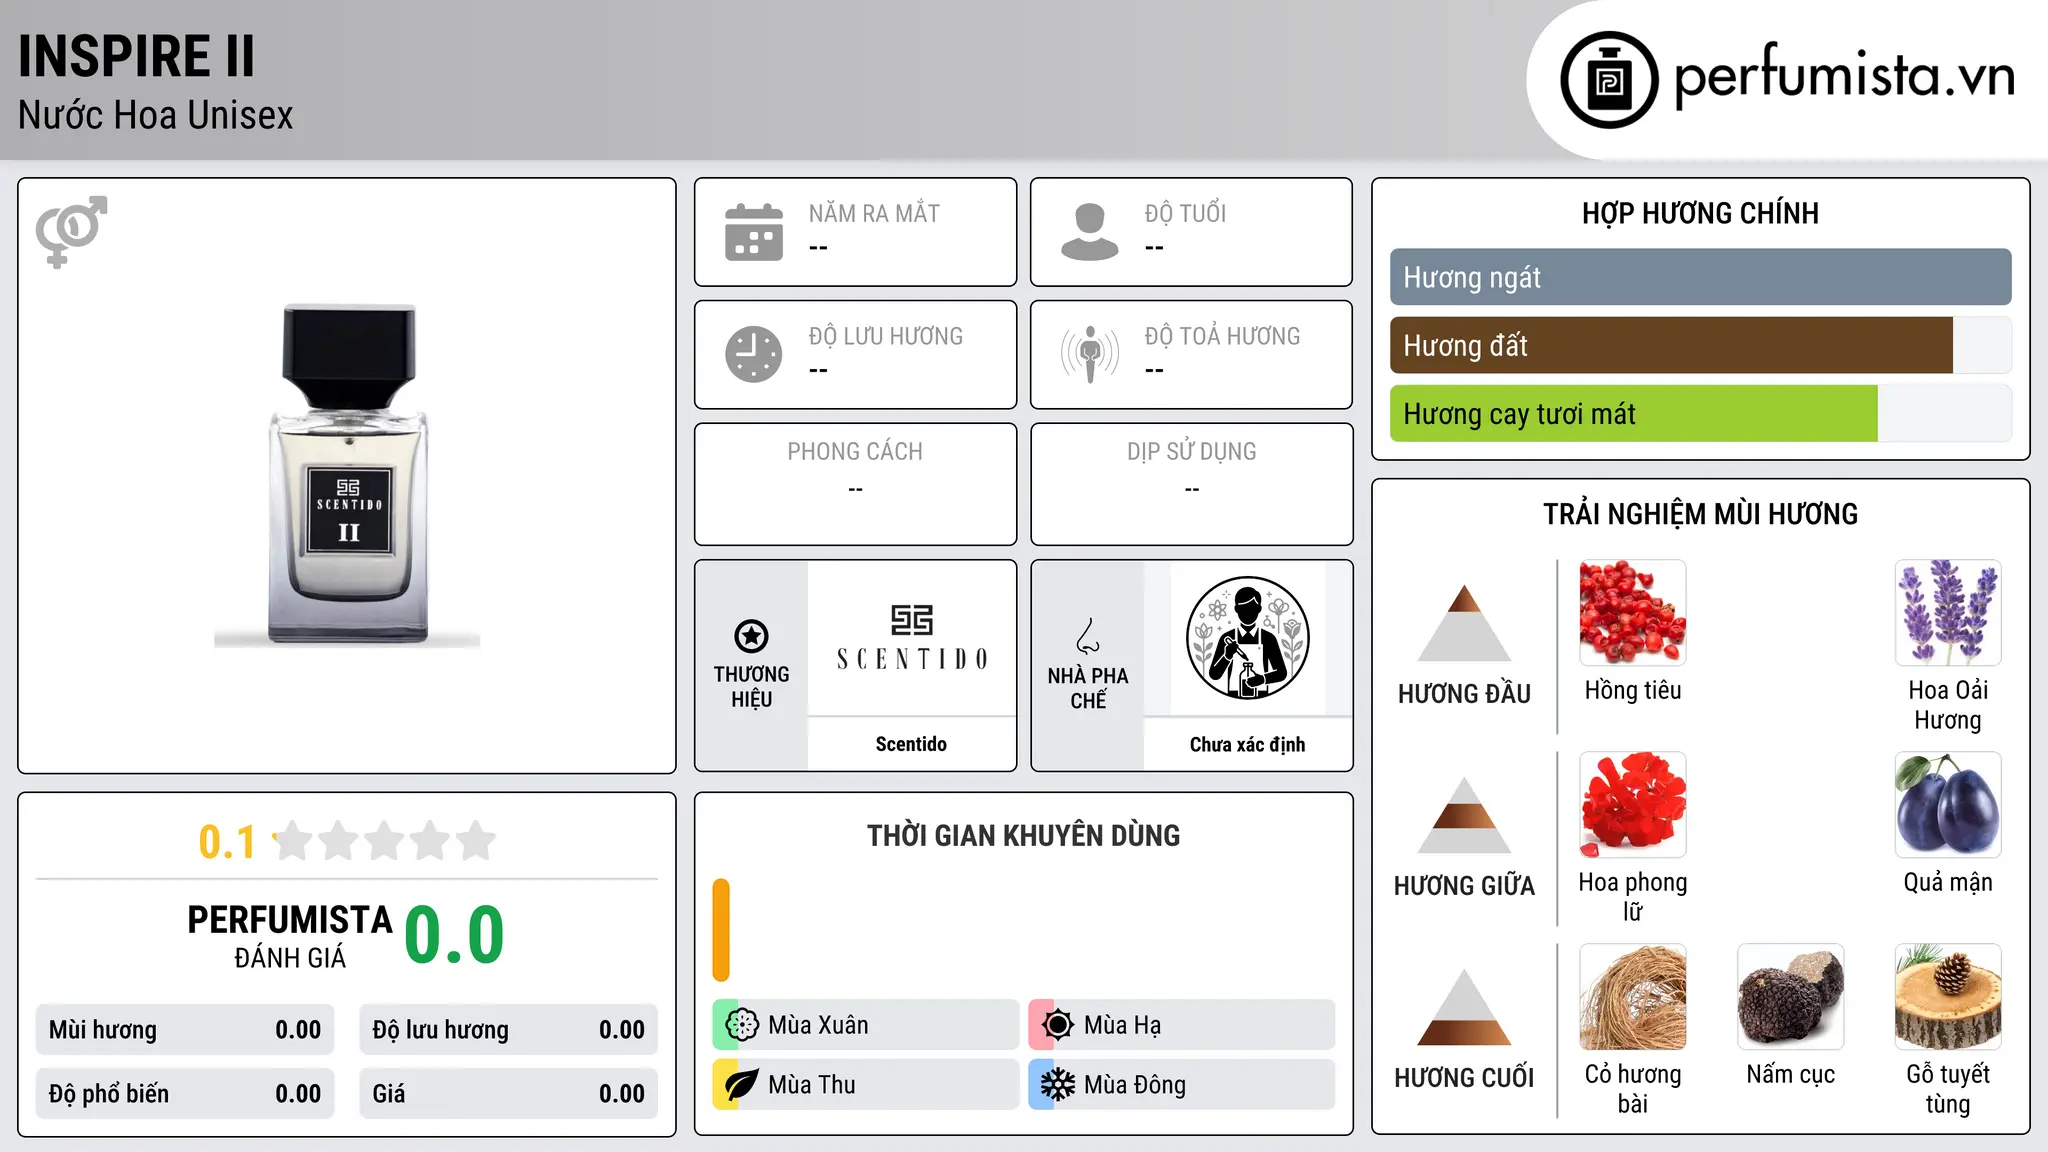
Task: Click the perfumer illustration icon
Action: click(1247, 638)
